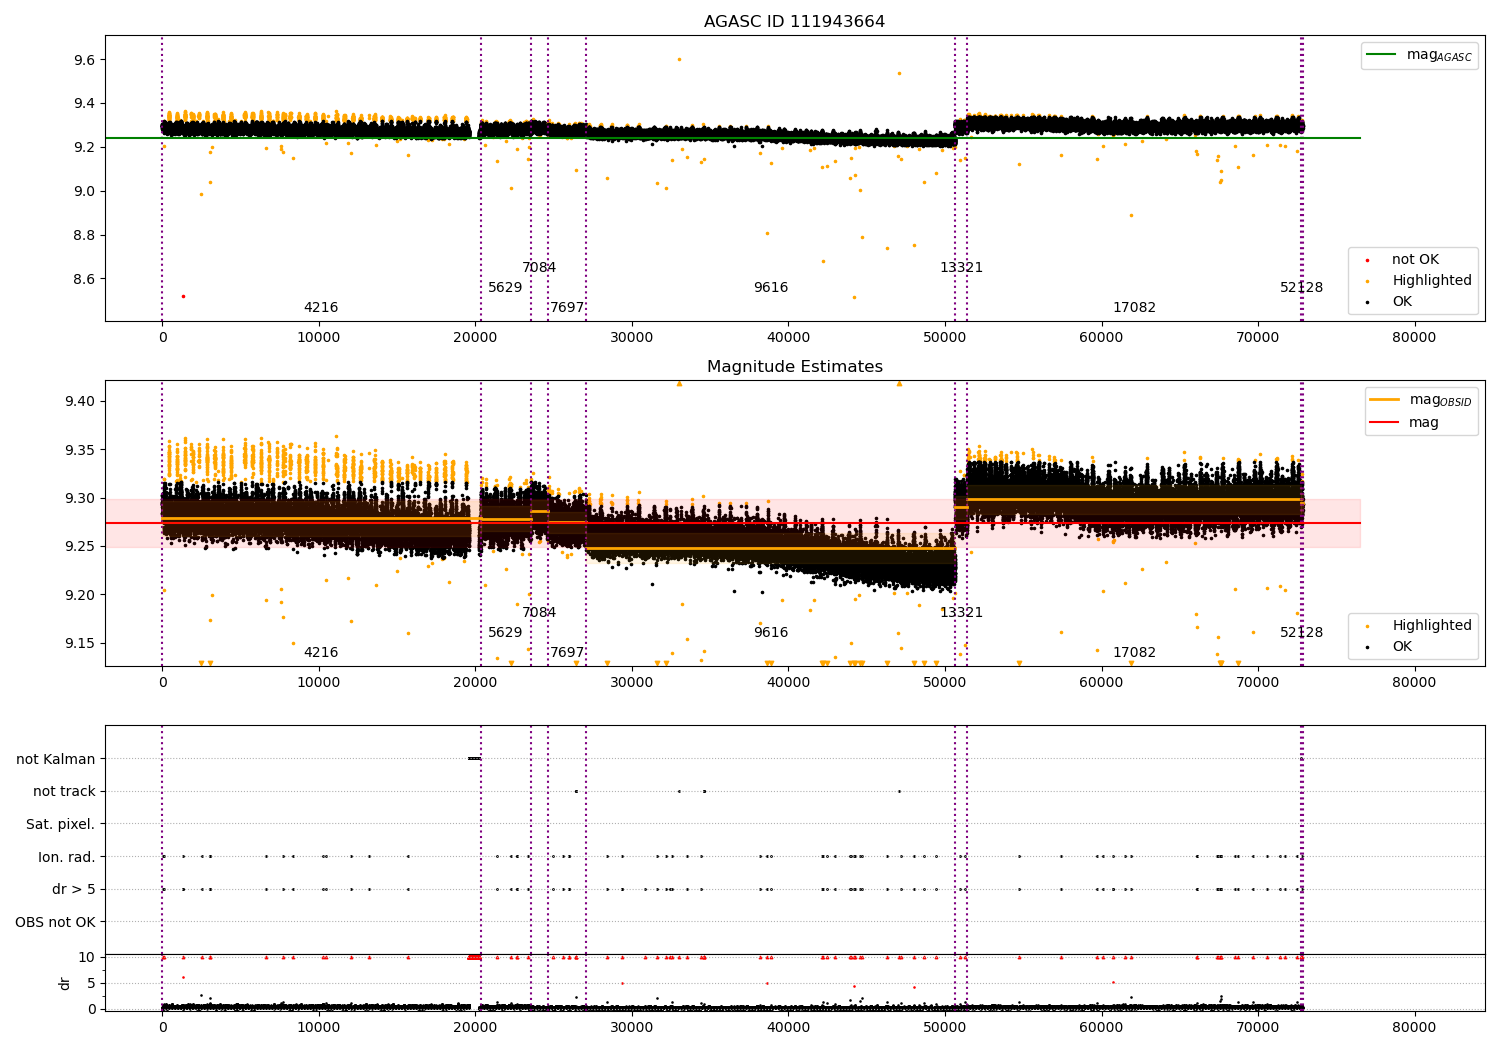Click the 'dr > 5' row label
The image size is (1500, 1050).
tap(74, 890)
